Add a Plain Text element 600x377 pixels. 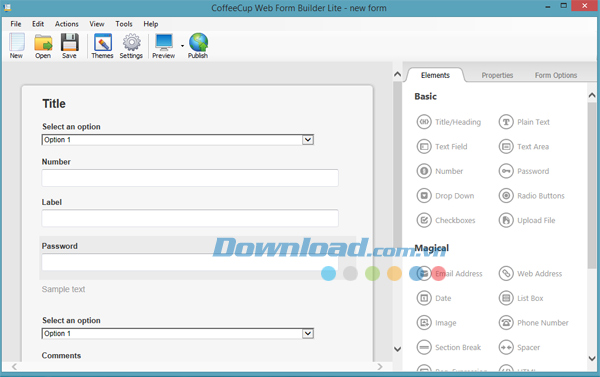524,122
